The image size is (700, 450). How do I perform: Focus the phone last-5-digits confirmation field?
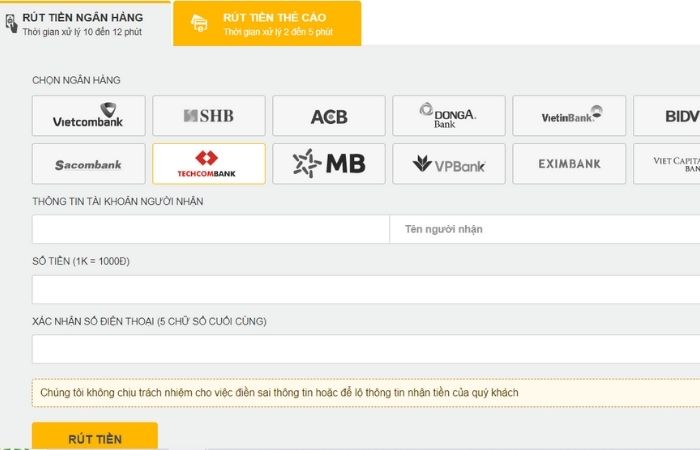click(365, 349)
